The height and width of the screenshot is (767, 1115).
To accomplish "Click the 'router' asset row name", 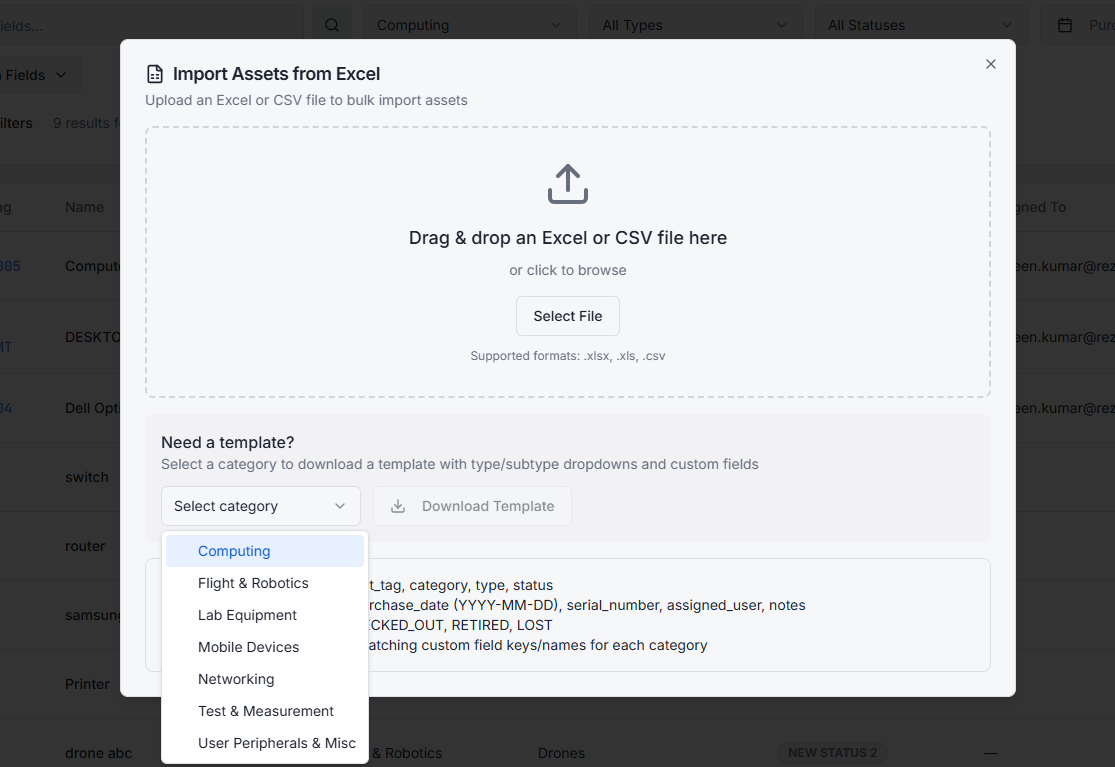I will tap(85, 546).
